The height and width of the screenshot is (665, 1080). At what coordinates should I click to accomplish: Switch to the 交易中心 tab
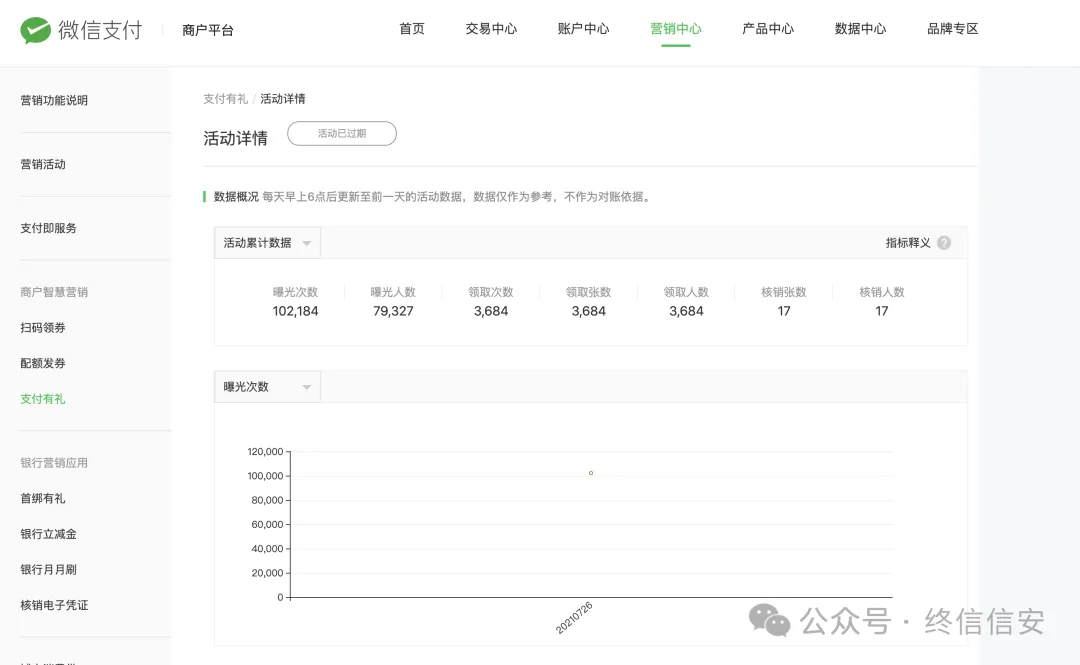click(x=490, y=29)
